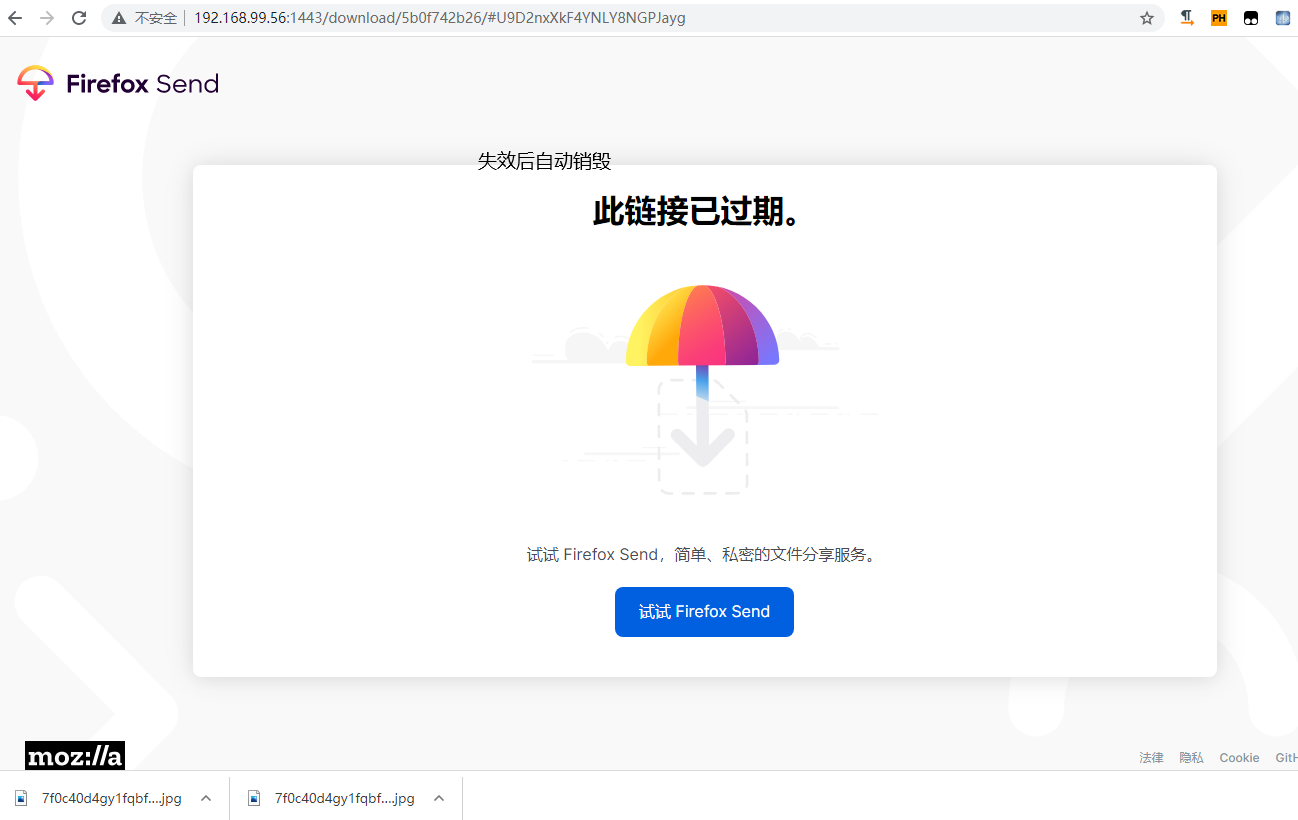Open the 隐私 privacy link
Image resolution: width=1298 pixels, height=820 pixels.
[1191, 757]
